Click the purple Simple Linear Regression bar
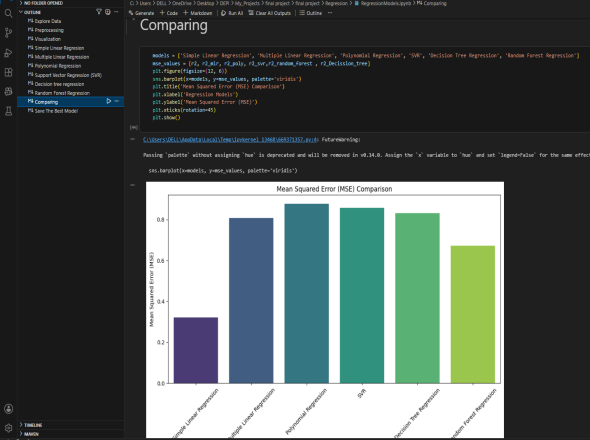The height and width of the screenshot is (440, 590). (x=196, y=350)
